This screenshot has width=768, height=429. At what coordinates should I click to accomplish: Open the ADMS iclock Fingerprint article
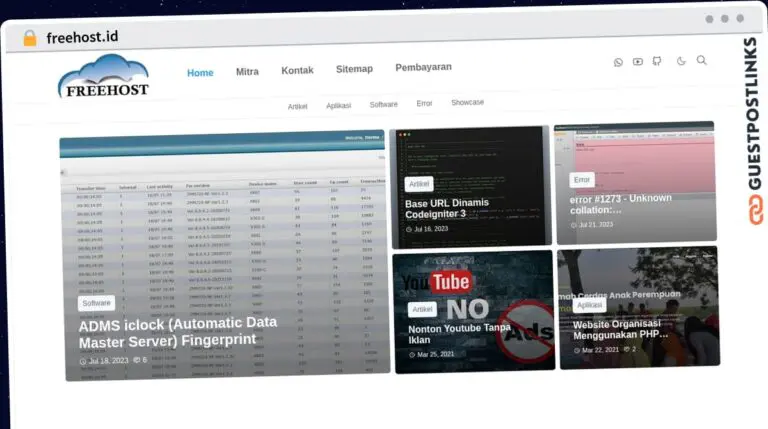click(x=178, y=331)
